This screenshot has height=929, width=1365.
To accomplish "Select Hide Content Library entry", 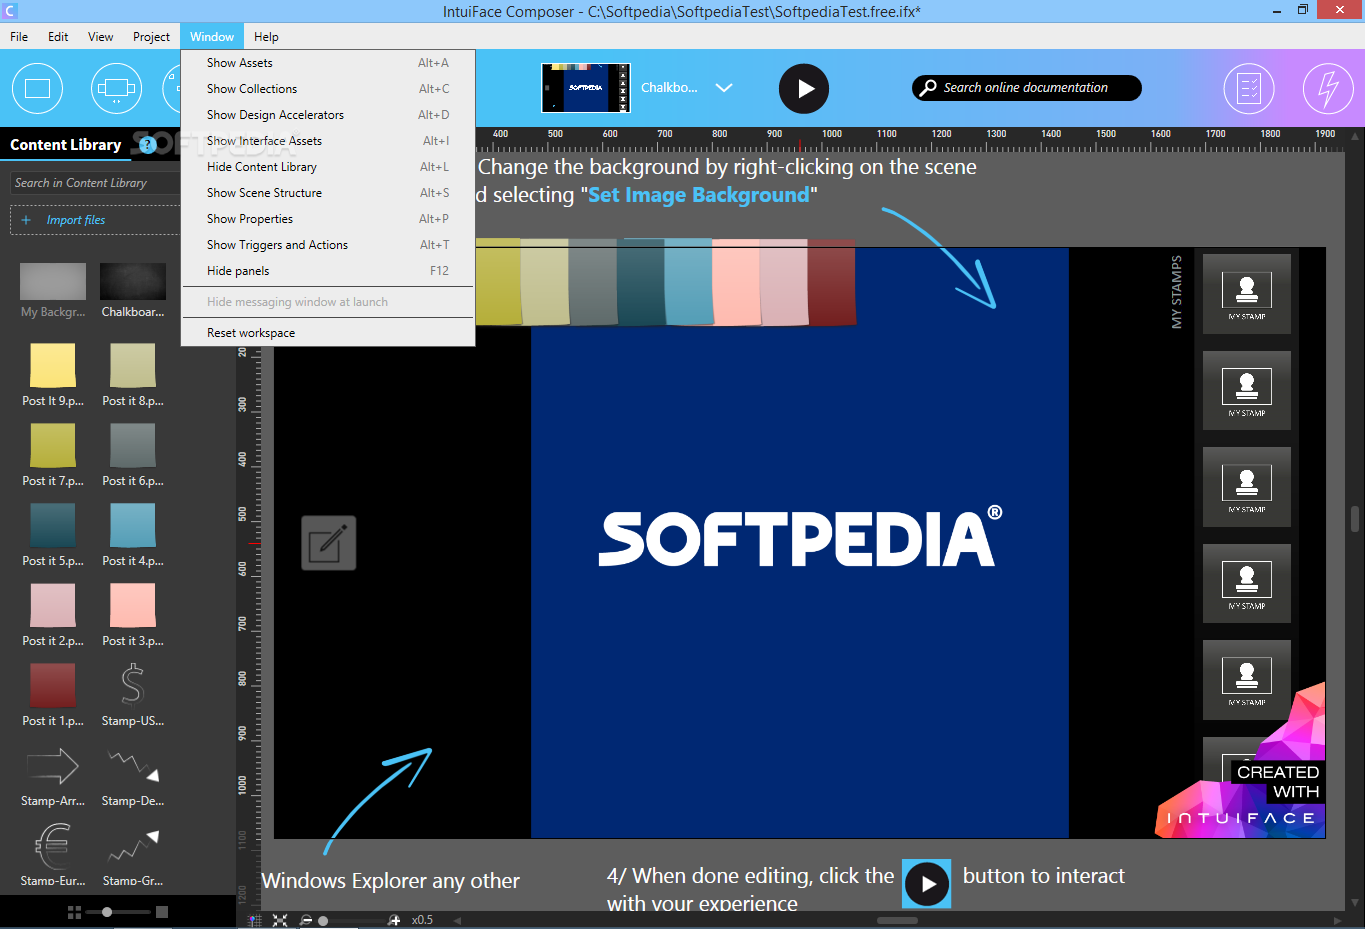I will click(328, 167).
